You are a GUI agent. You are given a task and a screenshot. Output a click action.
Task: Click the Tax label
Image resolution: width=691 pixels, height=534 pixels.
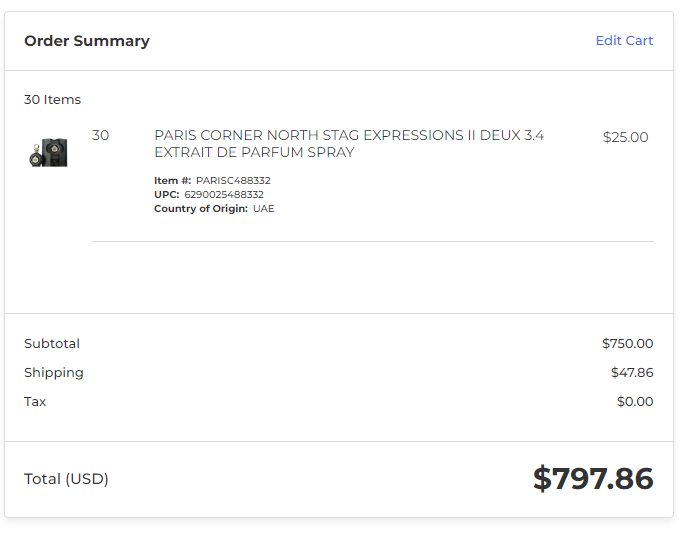(35, 402)
